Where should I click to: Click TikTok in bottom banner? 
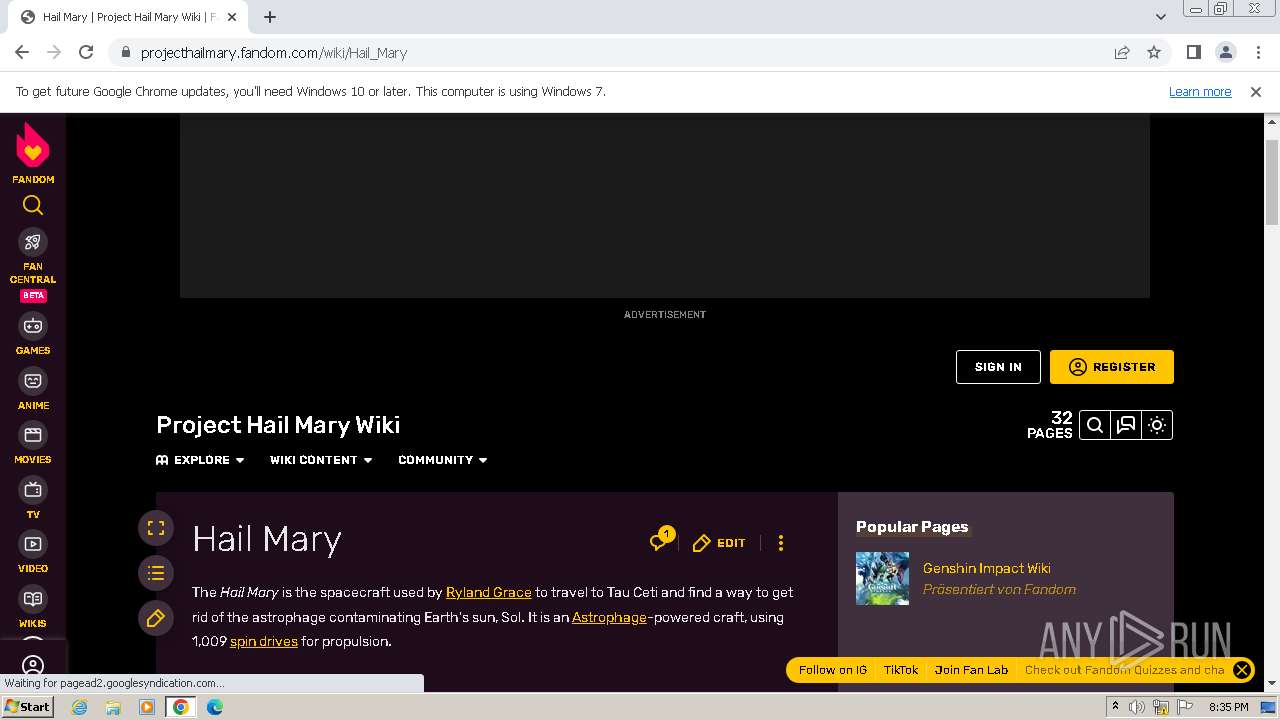tap(901, 670)
